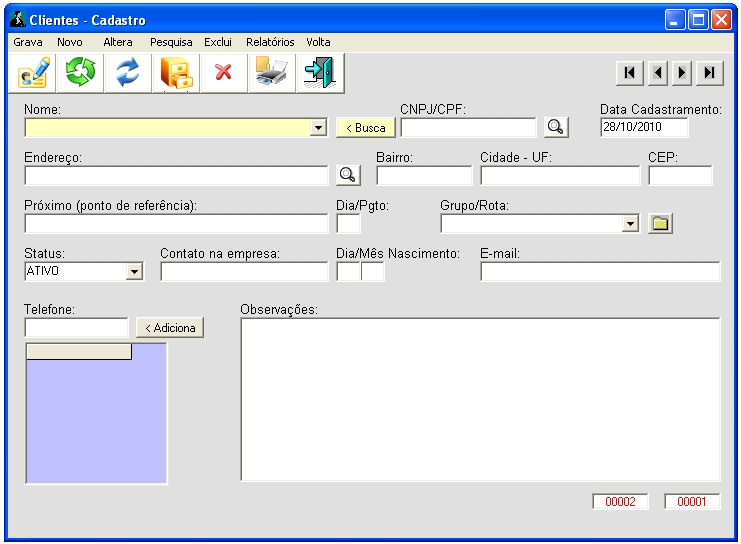Image resolution: width=741 pixels, height=544 pixels.
Task: Click the green Novo toolbar icon
Action: [80, 73]
